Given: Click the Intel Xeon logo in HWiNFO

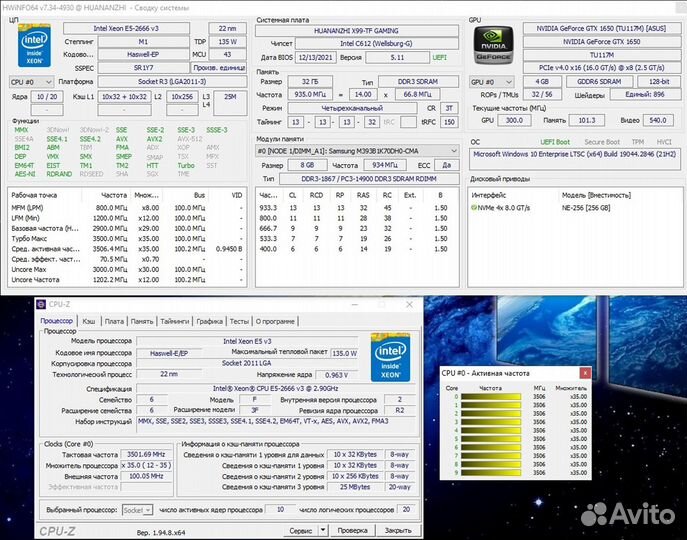Looking at the screenshot, I should 34,46.
